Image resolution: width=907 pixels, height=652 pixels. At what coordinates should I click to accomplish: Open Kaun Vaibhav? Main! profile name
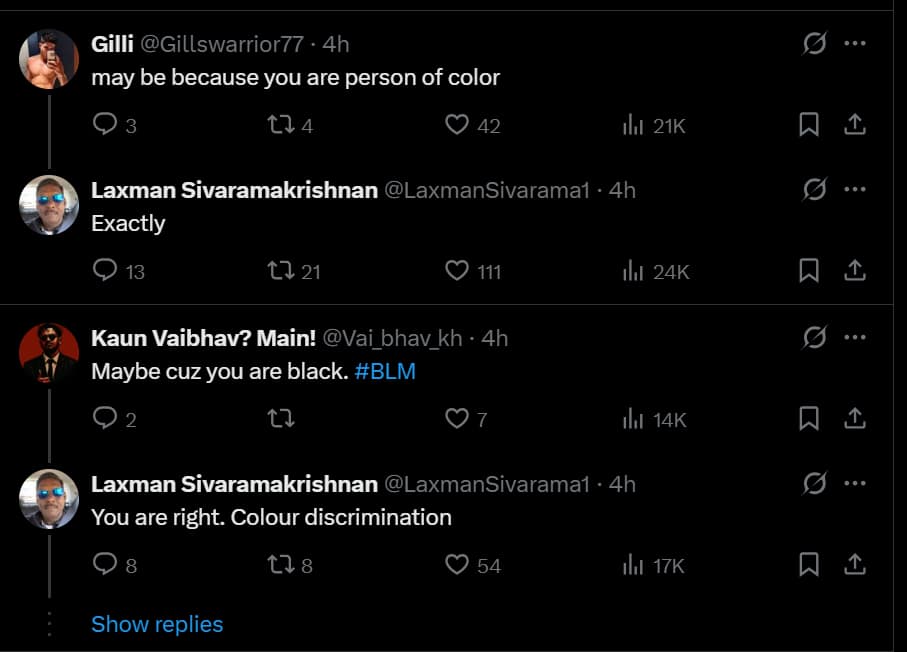203,338
